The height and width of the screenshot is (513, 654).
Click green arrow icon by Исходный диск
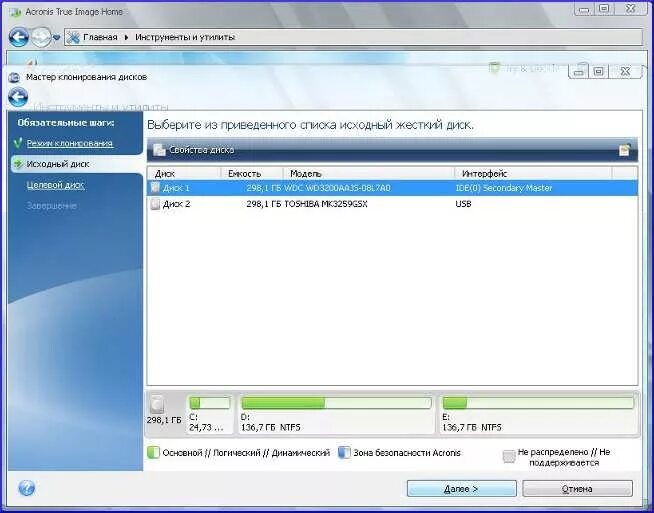click(x=18, y=164)
